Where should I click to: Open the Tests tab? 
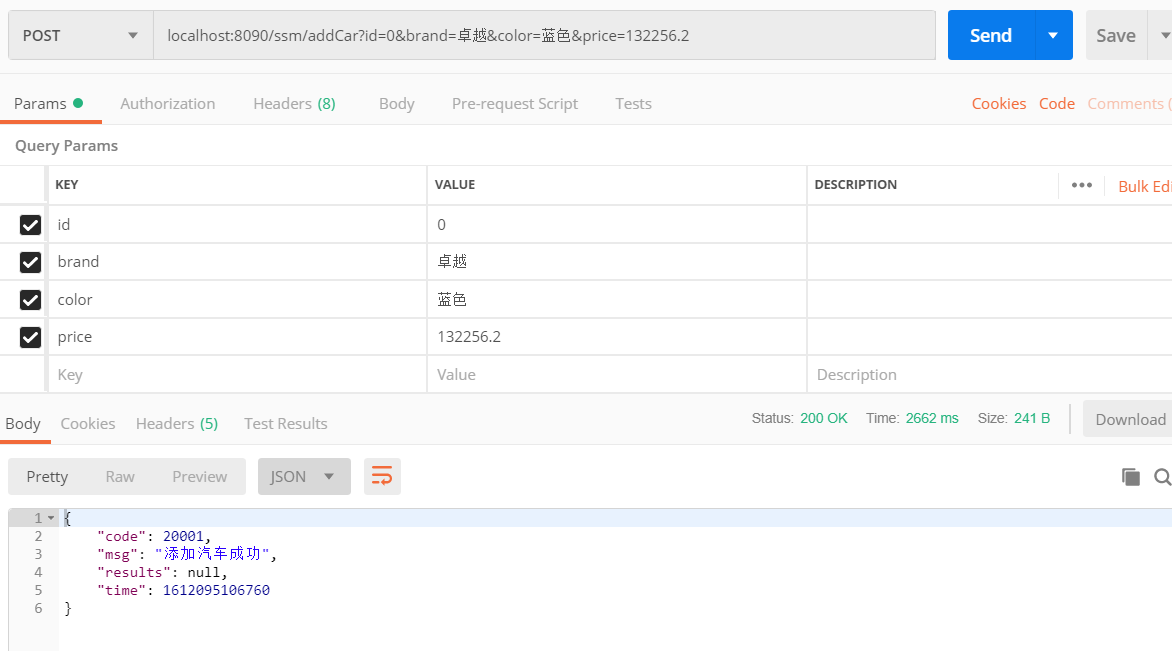pyautogui.click(x=633, y=104)
